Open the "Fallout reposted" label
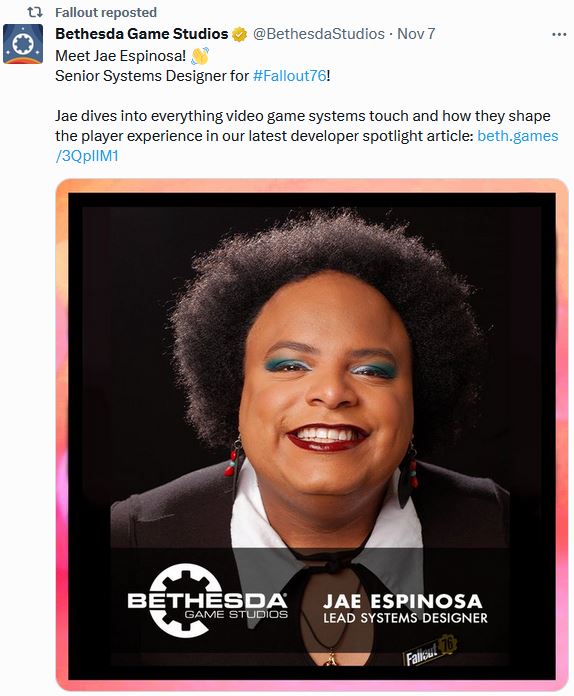This screenshot has height=696, width=574. click(x=106, y=12)
